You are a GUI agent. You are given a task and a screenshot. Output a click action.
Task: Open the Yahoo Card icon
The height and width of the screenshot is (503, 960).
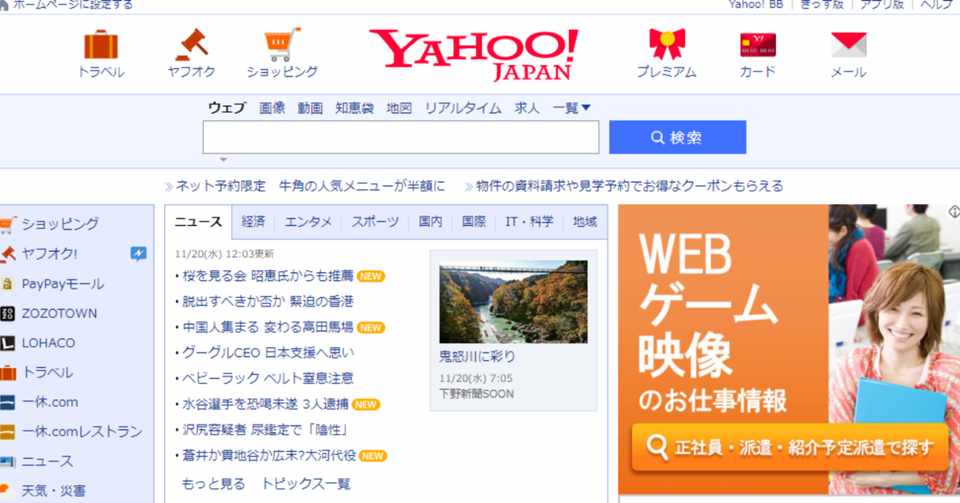[x=758, y=45]
